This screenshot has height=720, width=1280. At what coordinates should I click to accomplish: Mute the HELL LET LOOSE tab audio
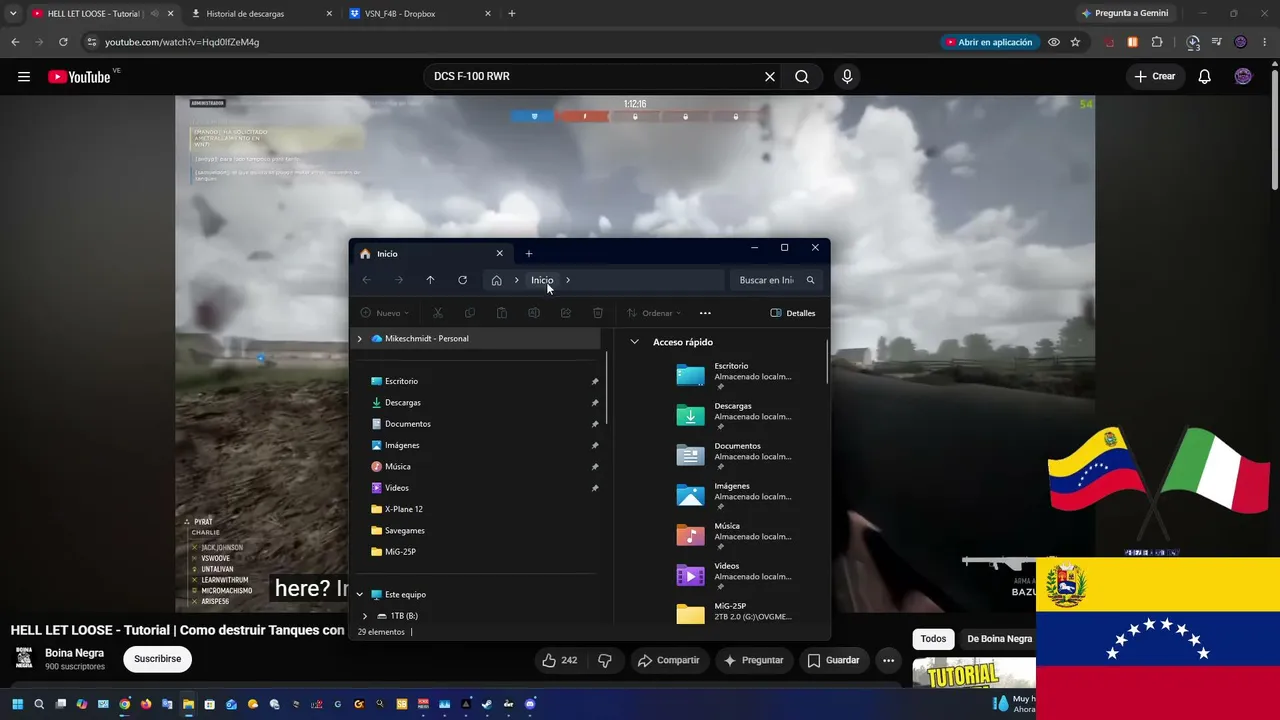(154, 14)
